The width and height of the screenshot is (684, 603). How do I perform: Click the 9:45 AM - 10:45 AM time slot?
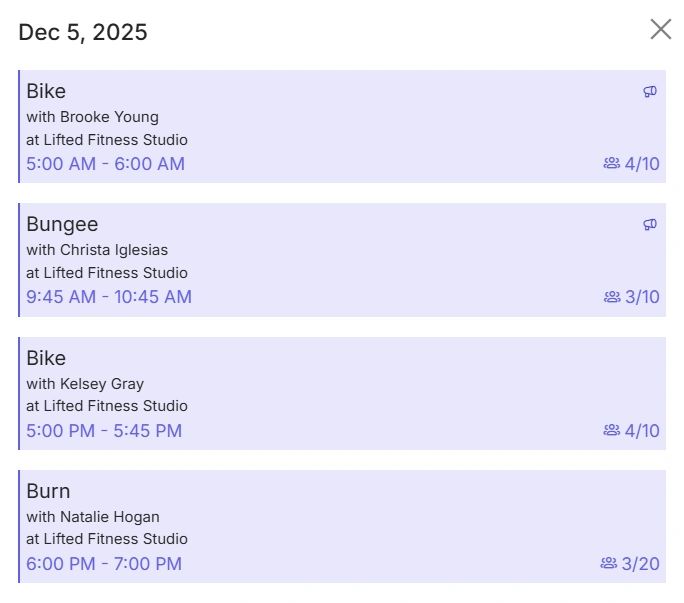(109, 297)
